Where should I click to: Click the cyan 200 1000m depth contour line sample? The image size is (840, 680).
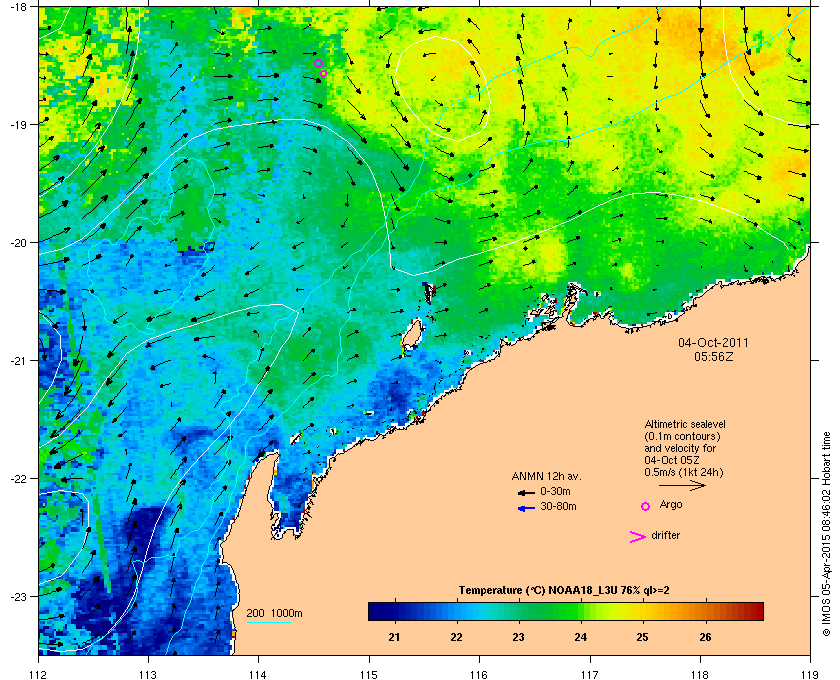tap(268, 622)
